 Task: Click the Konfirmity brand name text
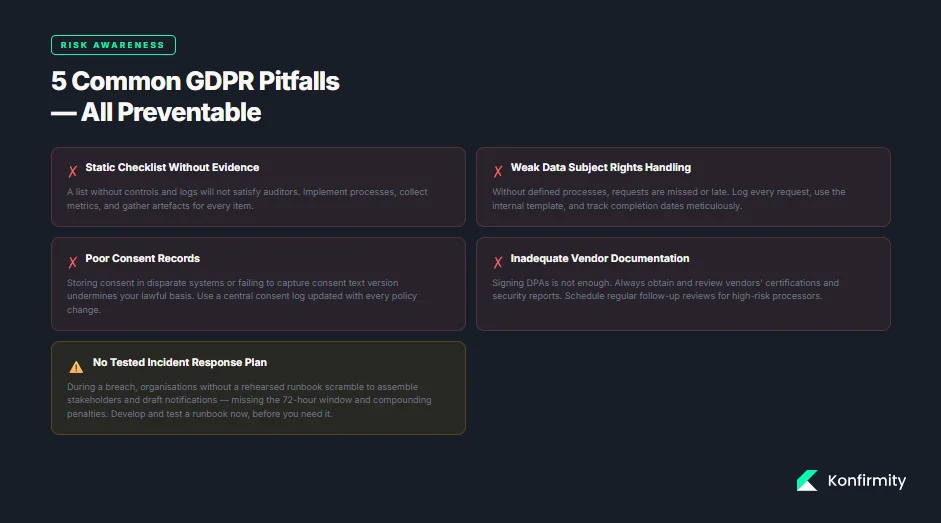pos(867,480)
